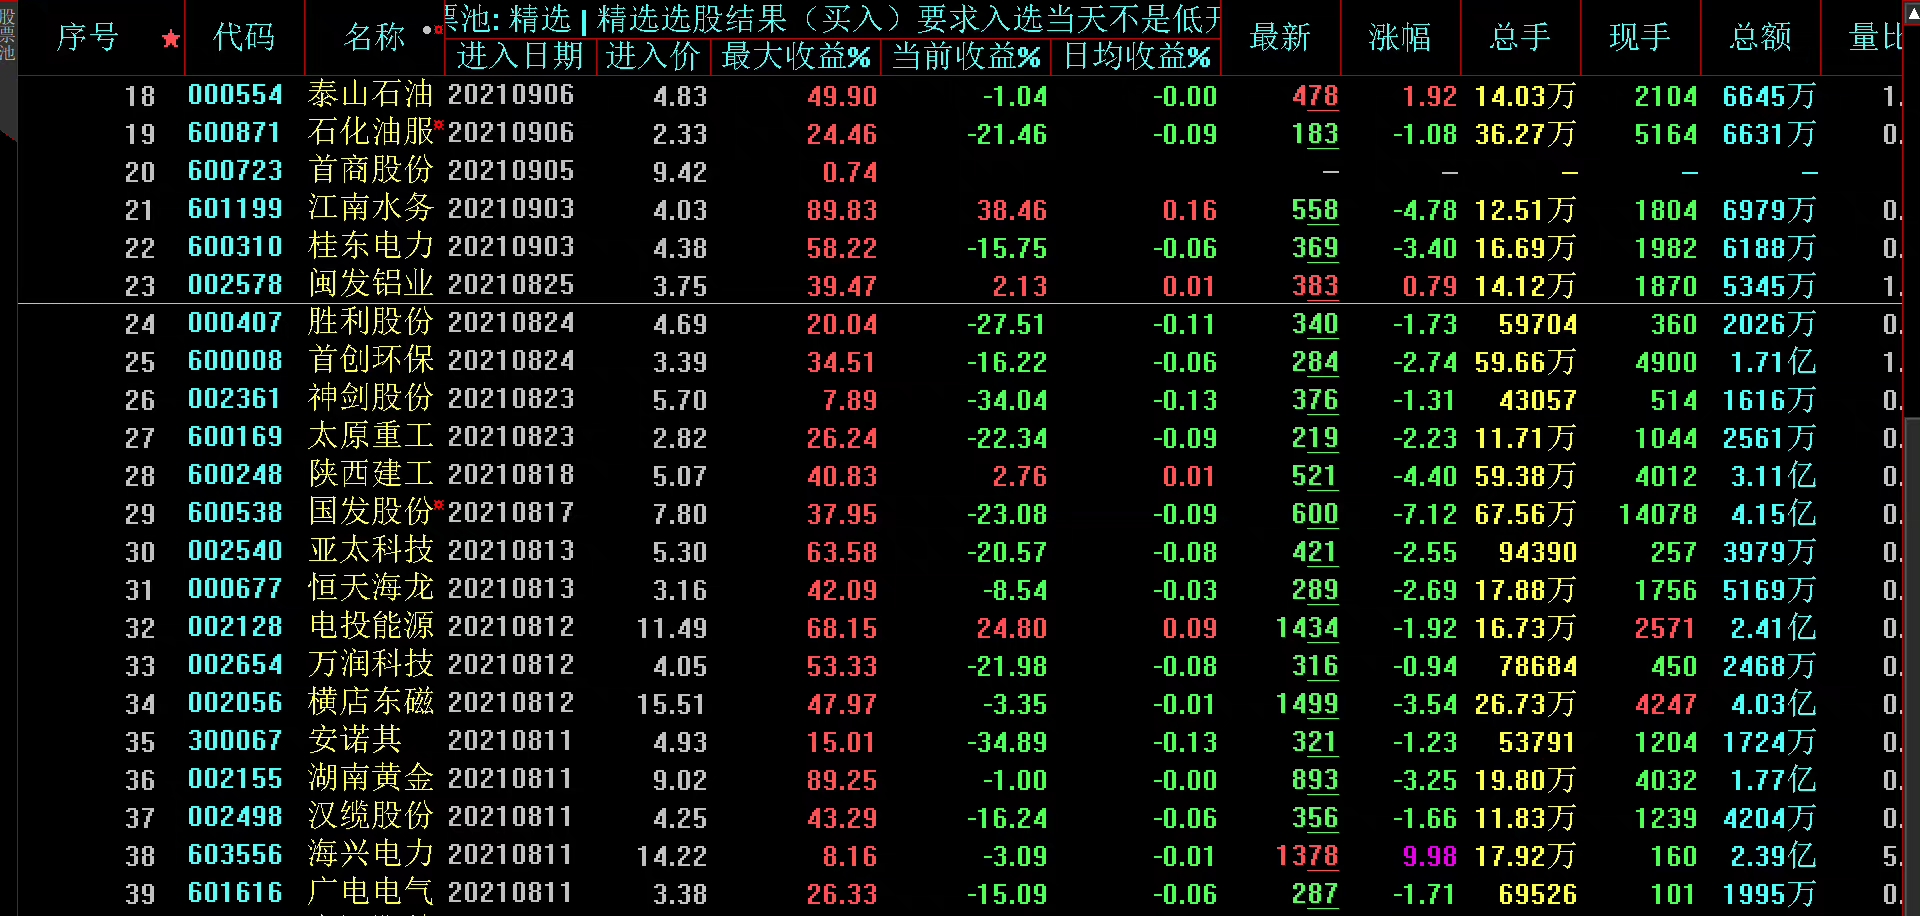The image size is (1920, 916).
Task: Open the 首创环保 stock row
Action: click(371, 360)
